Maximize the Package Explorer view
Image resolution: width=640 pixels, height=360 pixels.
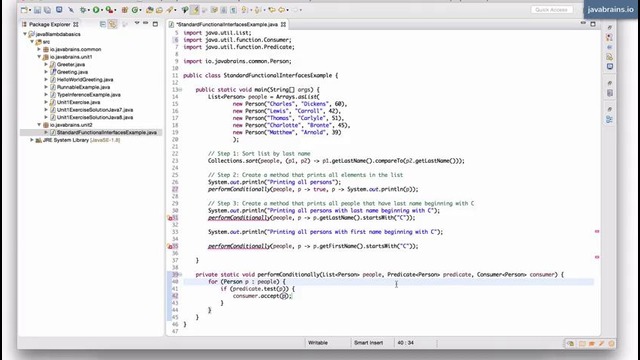pyautogui.click(x=155, y=24)
